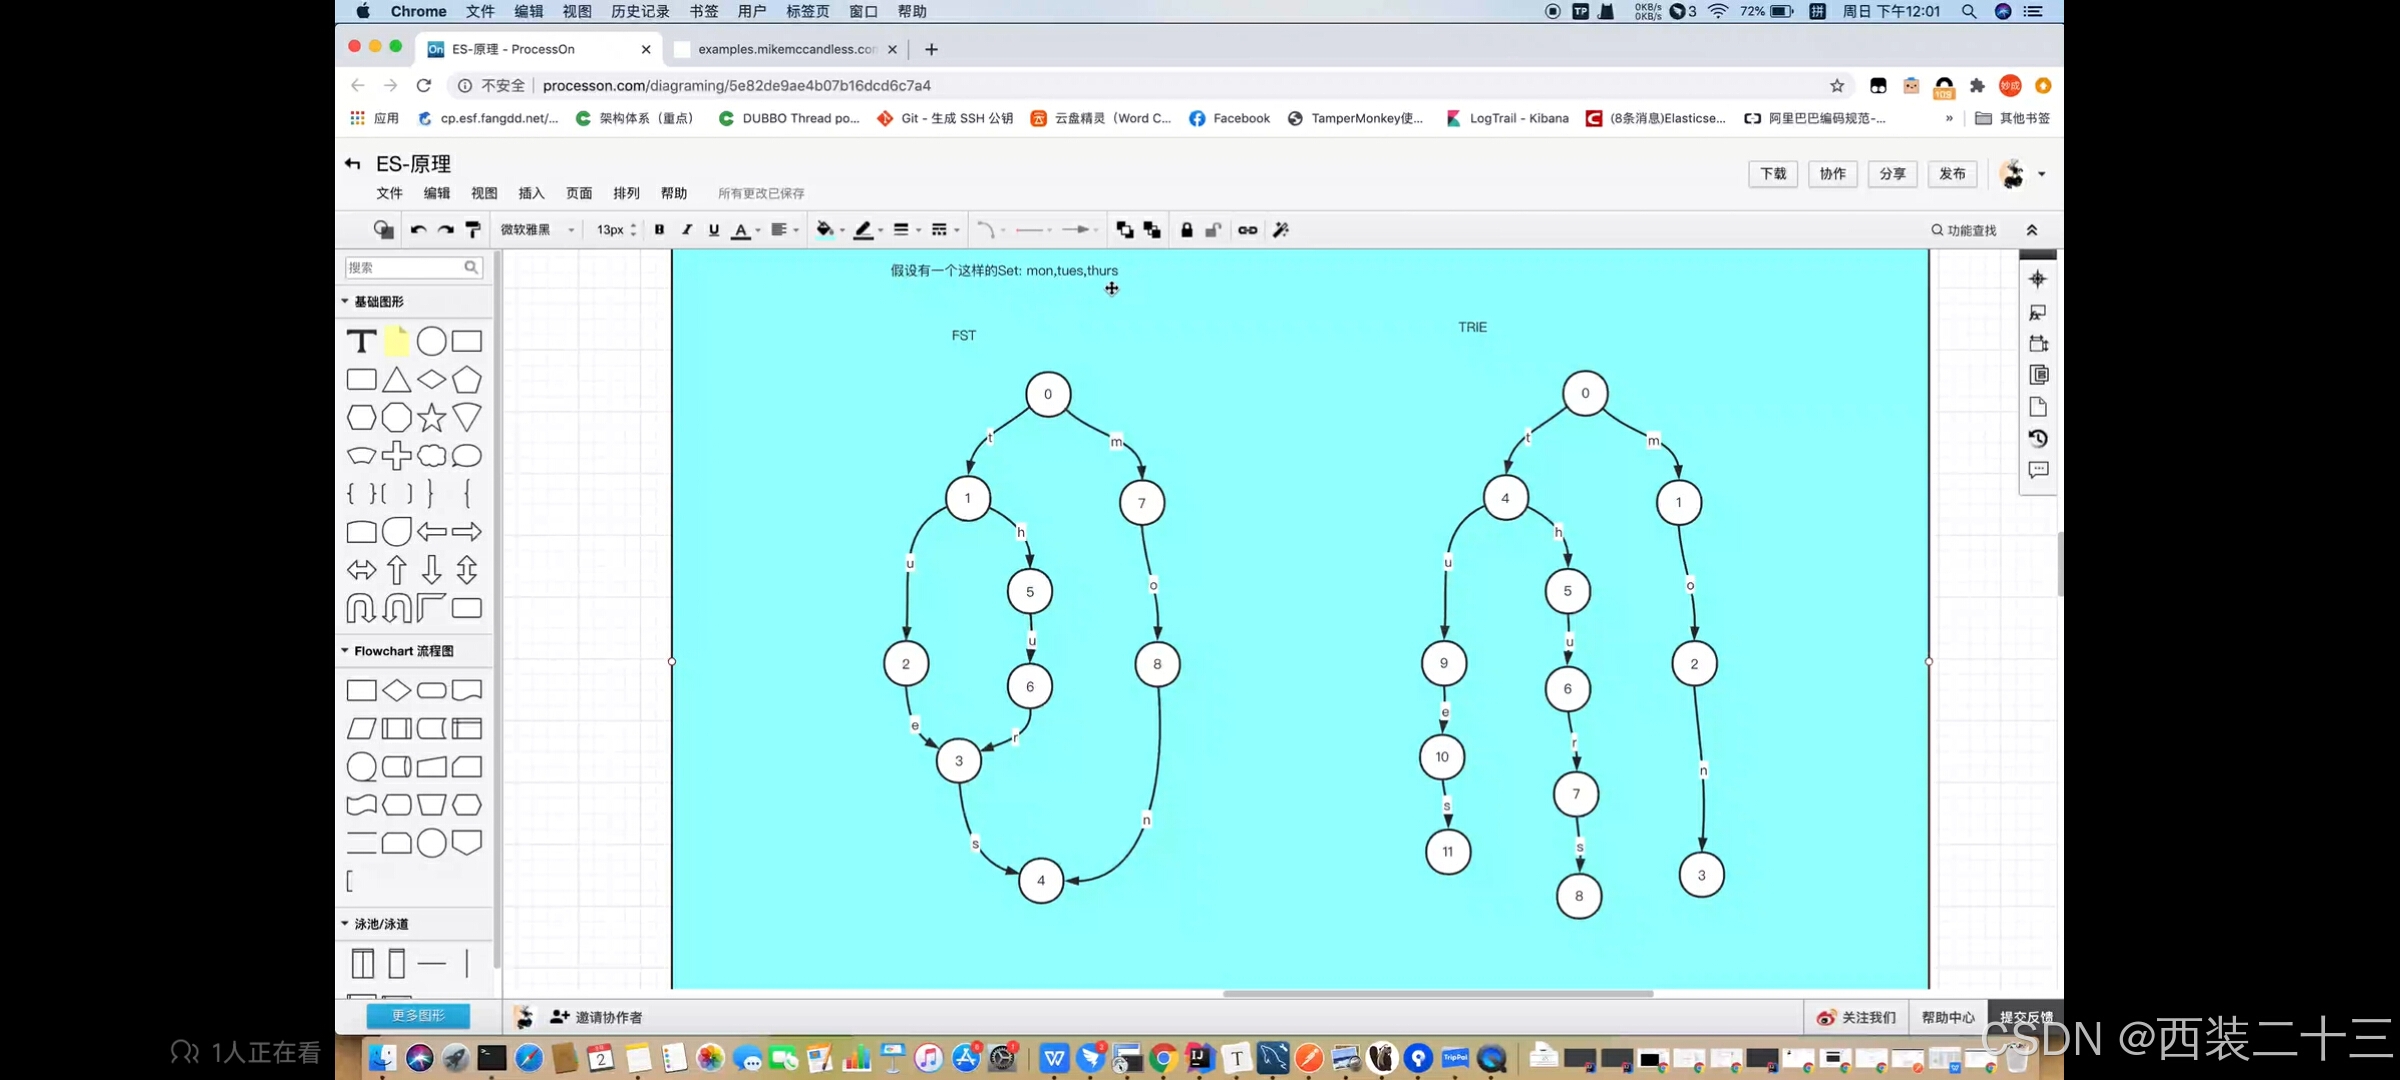
Task: Open the history clock panel icon
Action: 2037,438
